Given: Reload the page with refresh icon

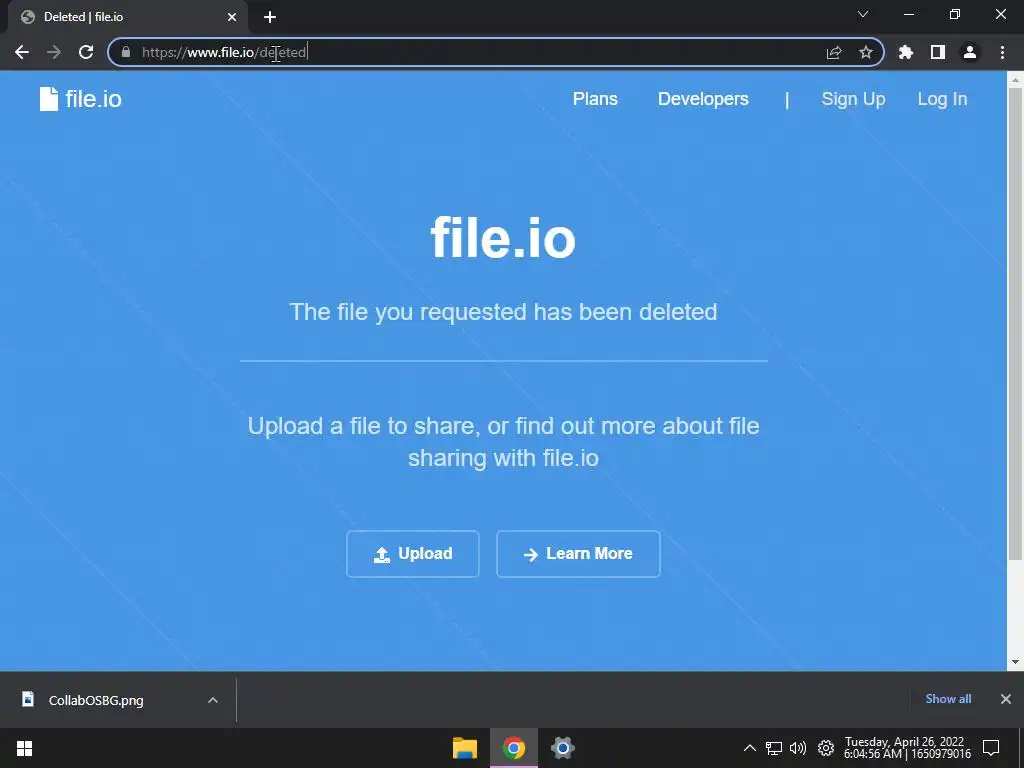Looking at the screenshot, I should tap(86, 52).
